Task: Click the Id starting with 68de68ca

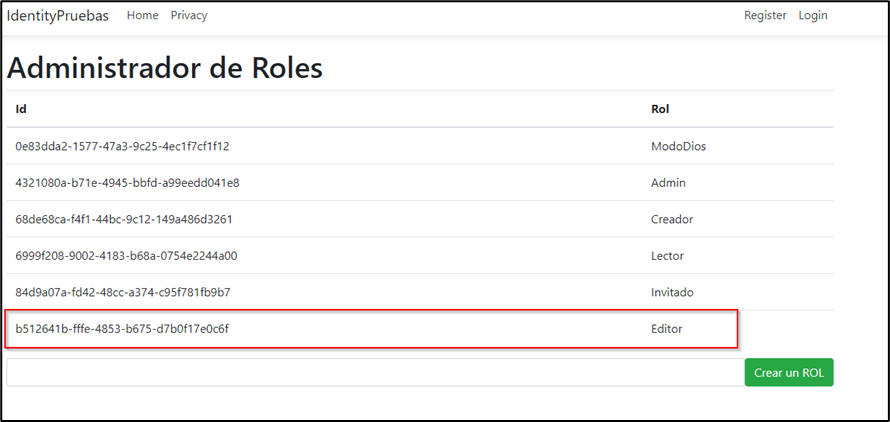Action: click(x=123, y=219)
